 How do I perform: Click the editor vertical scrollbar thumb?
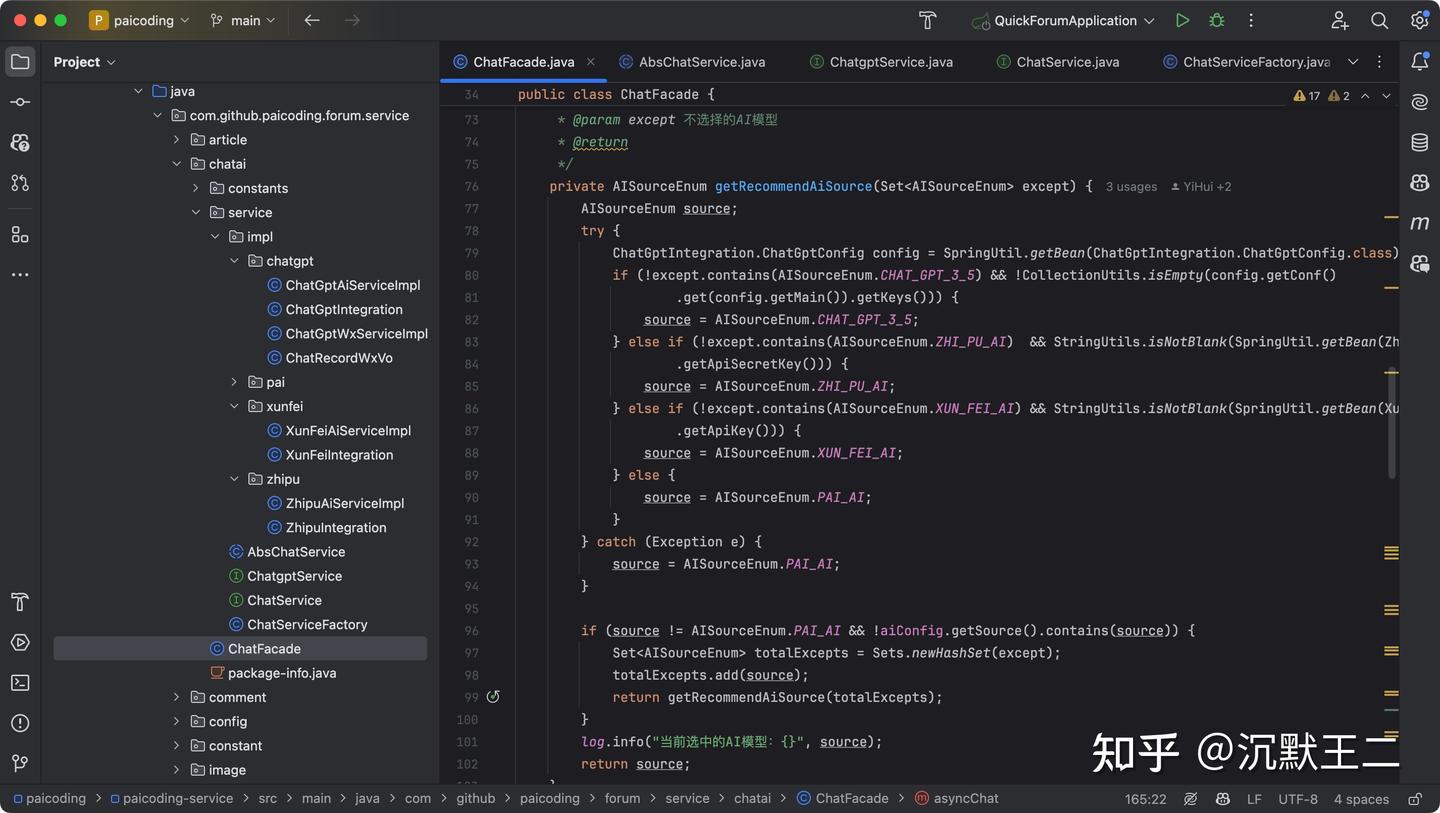(1392, 423)
